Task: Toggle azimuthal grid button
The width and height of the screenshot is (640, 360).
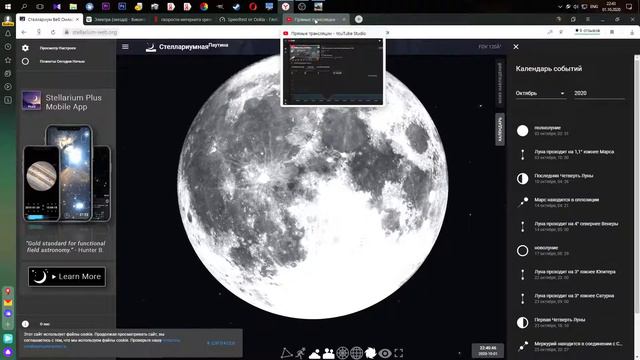Action: (342, 353)
